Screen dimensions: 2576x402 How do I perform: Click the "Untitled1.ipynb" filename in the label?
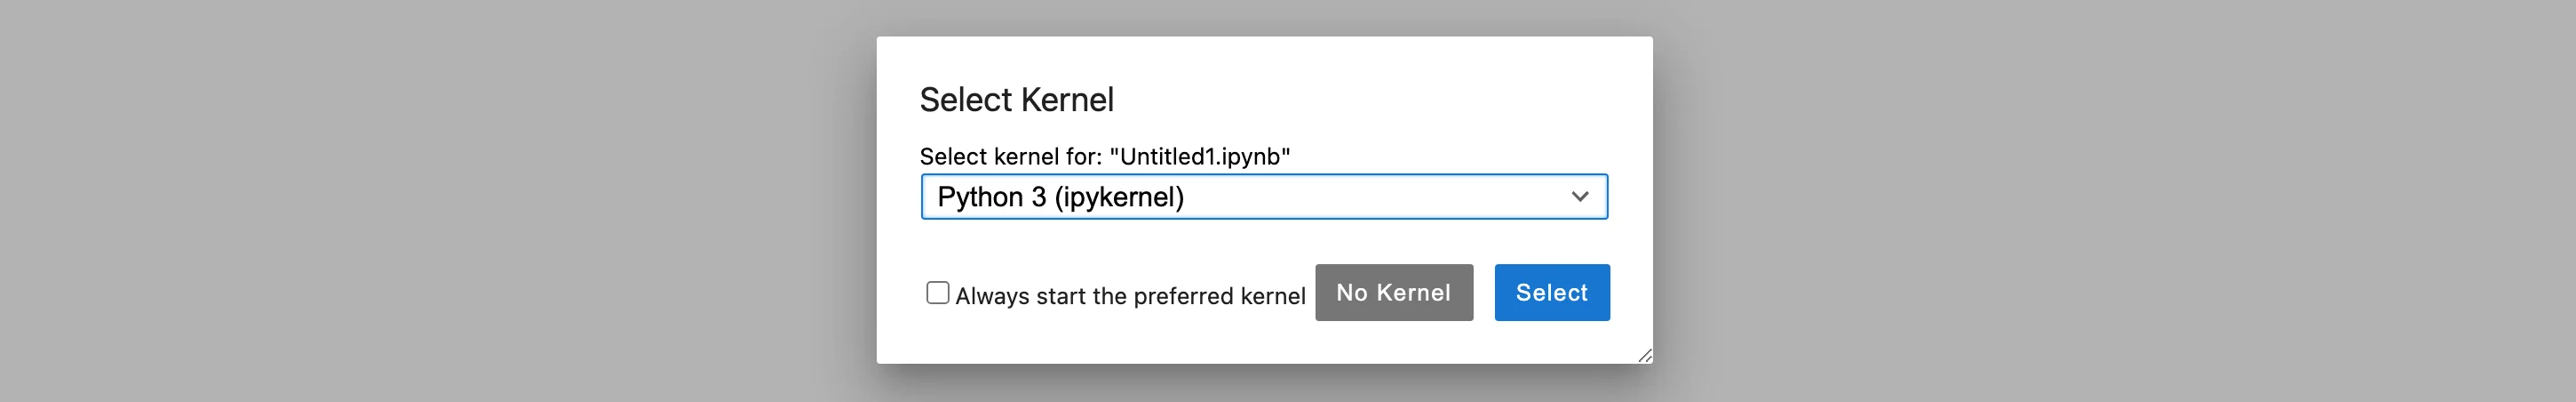pyautogui.click(x=1200, y=157)
